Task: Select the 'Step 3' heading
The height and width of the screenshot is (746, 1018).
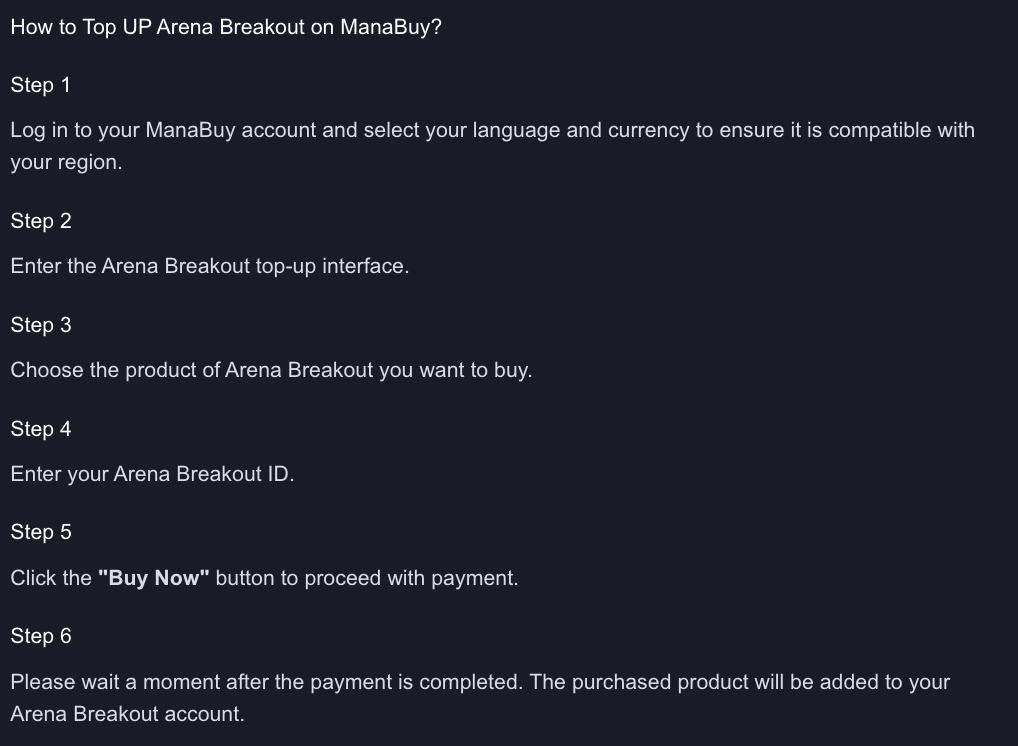Action: click(x=41, y=325)
